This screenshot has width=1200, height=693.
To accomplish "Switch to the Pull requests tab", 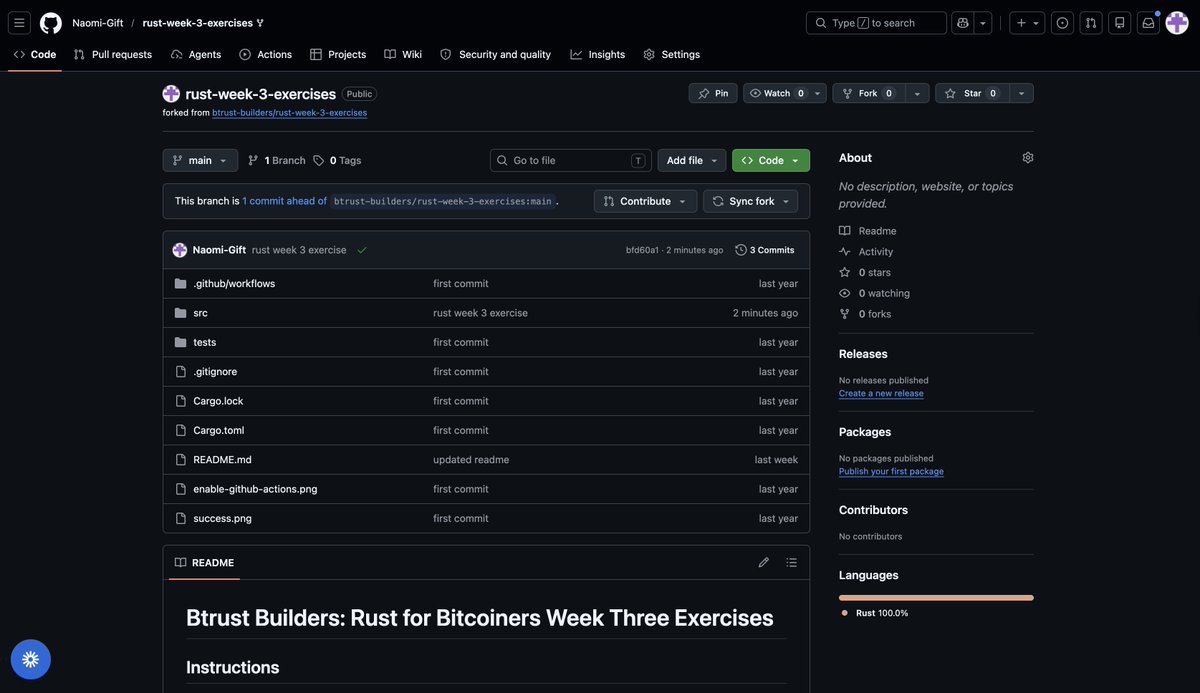I will [x=113, y=54].
